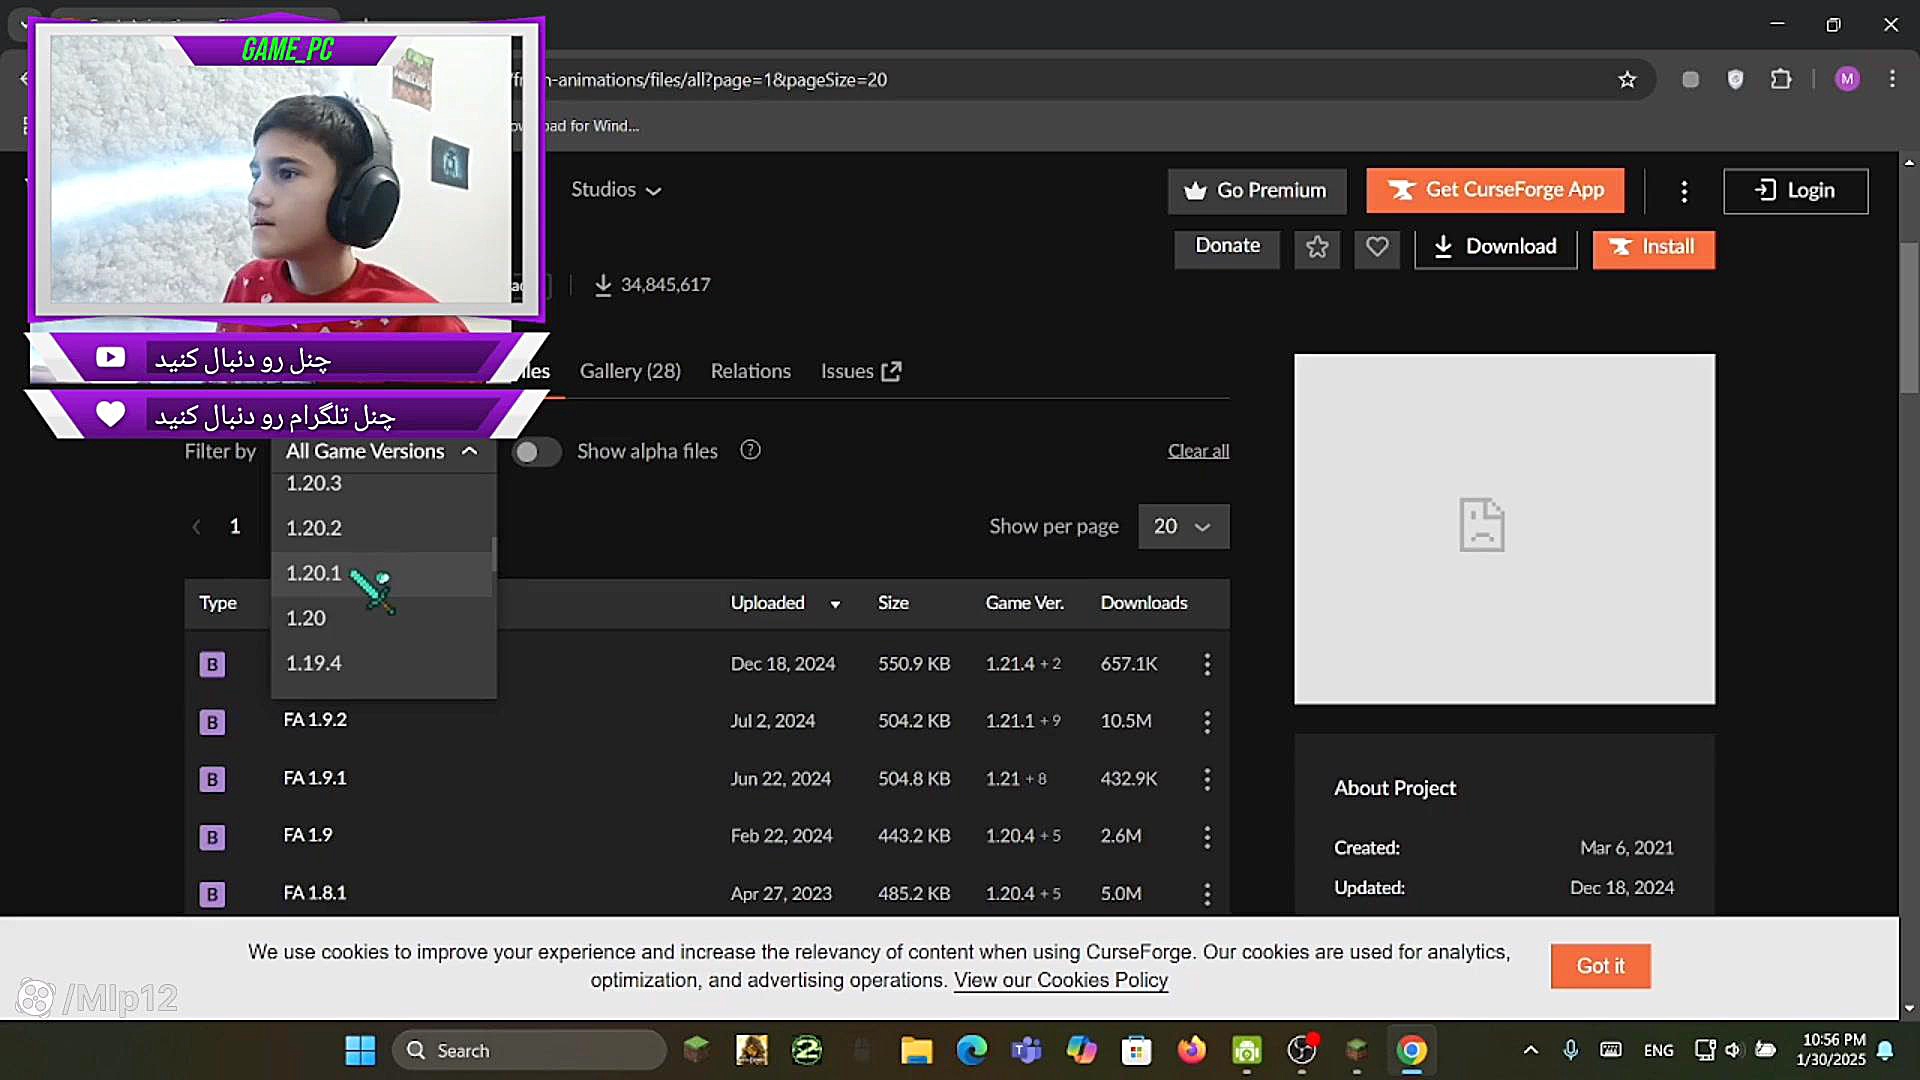Open FA 1.9.2 file entry
Image resolution: width=1920 pixels, height=1080 pixels.
pos(315,720)
